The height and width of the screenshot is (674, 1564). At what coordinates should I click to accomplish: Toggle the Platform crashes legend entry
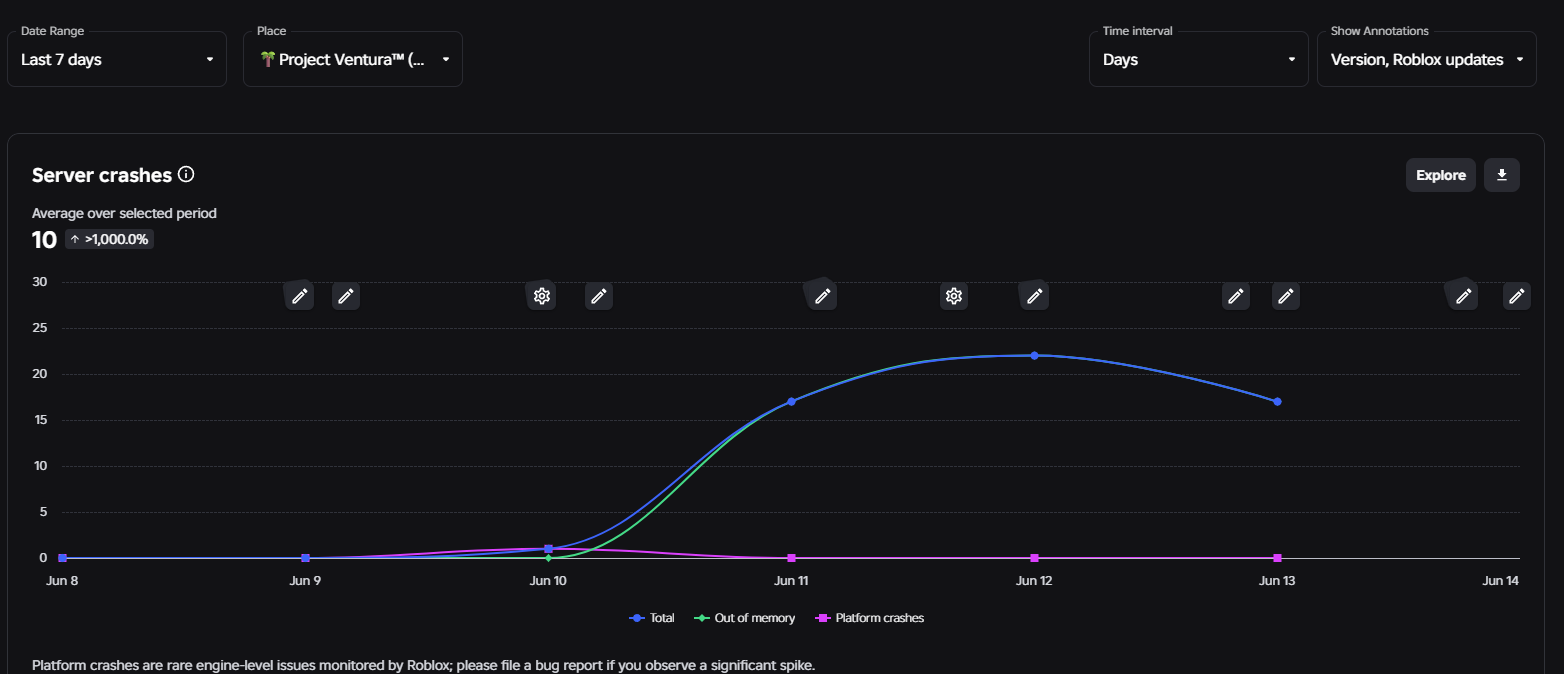(x=870, y=618)
